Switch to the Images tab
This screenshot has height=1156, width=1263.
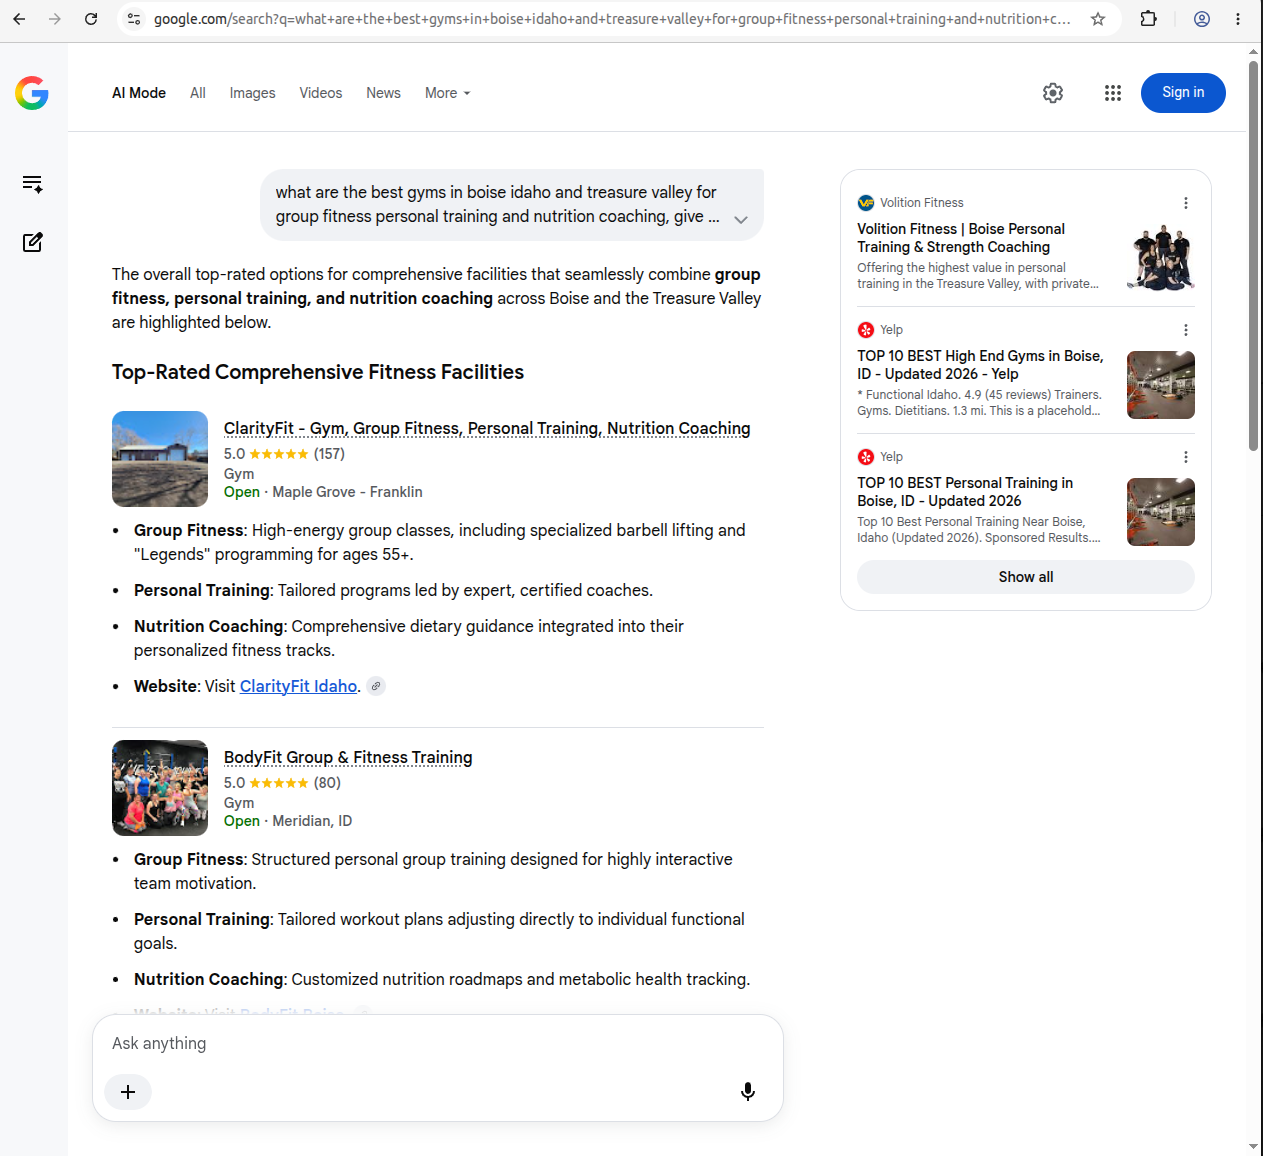click(x=252, y=93)
